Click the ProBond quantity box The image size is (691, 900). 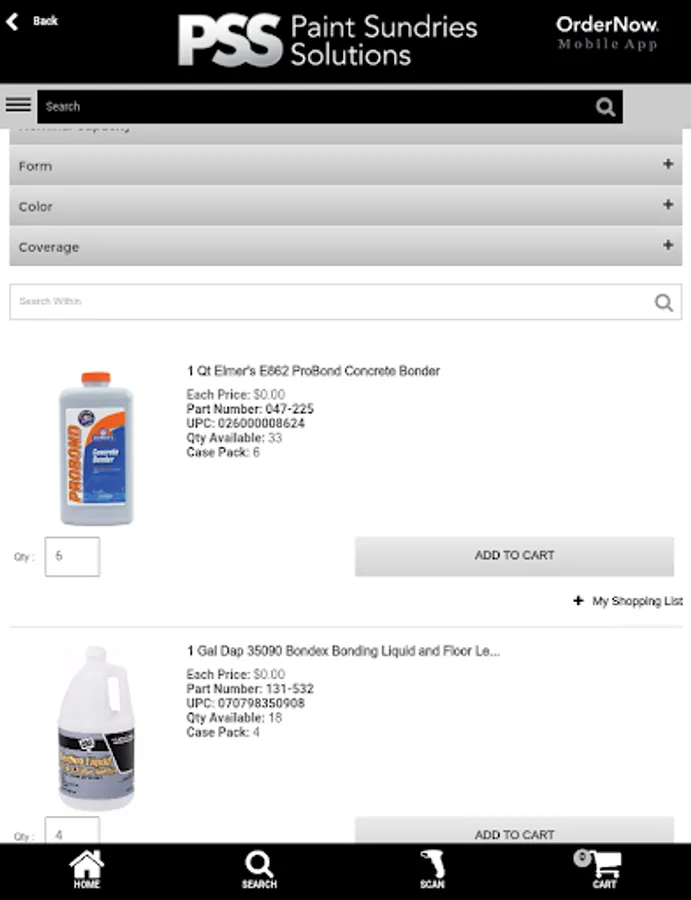[x=72, y=556]
